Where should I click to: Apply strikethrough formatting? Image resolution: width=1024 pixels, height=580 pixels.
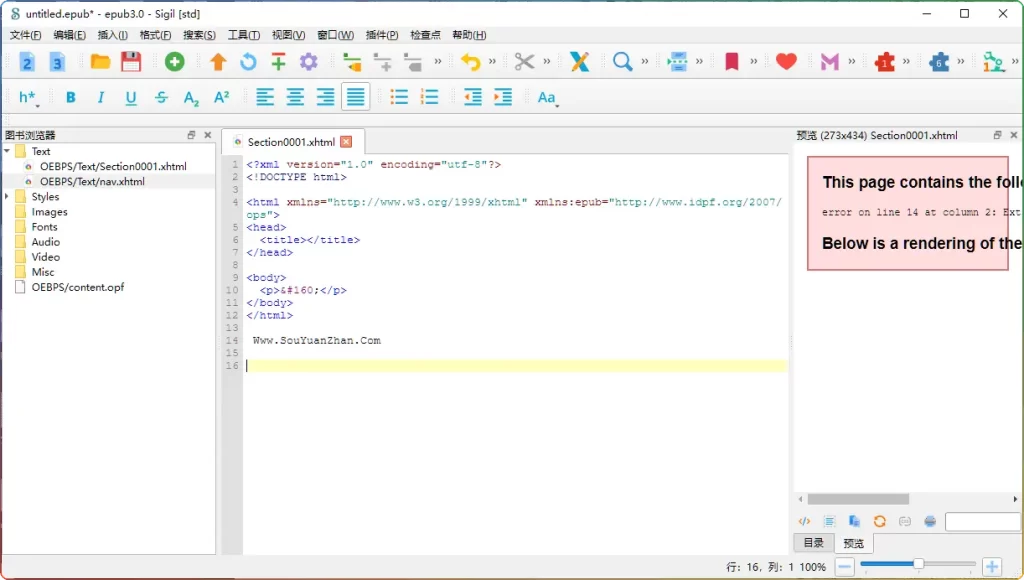click(x=161, y=97)
